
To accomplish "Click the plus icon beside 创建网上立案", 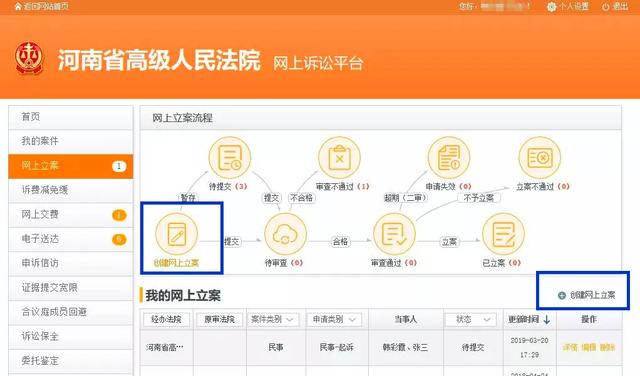I will click(562, 295).
